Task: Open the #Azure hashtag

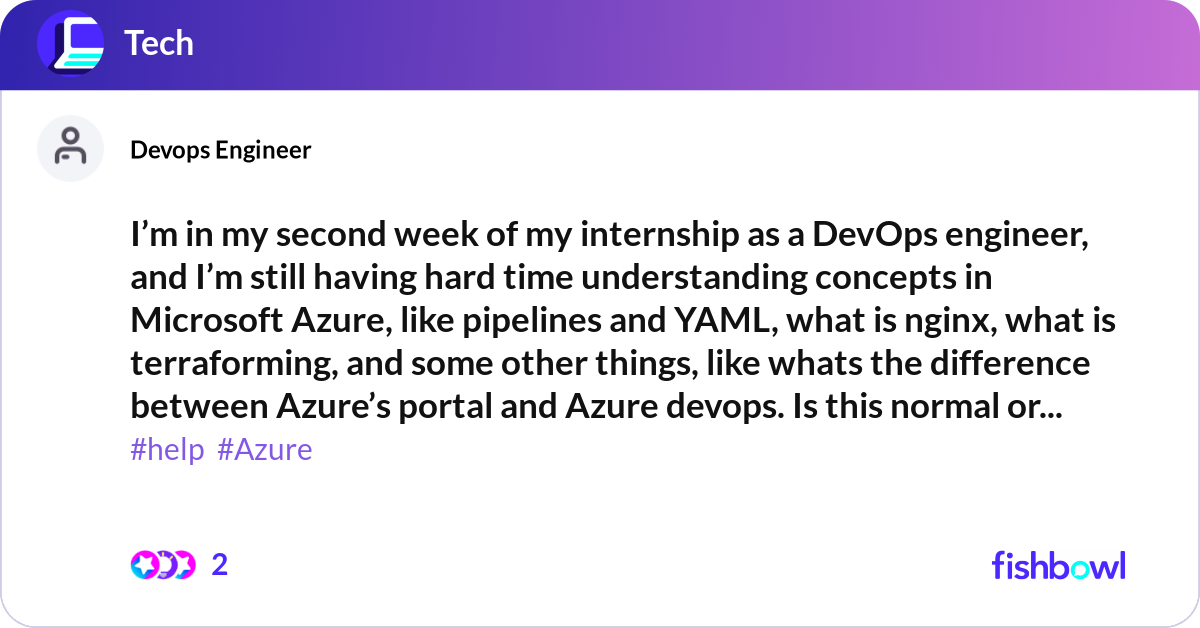Action: (266, 449)
